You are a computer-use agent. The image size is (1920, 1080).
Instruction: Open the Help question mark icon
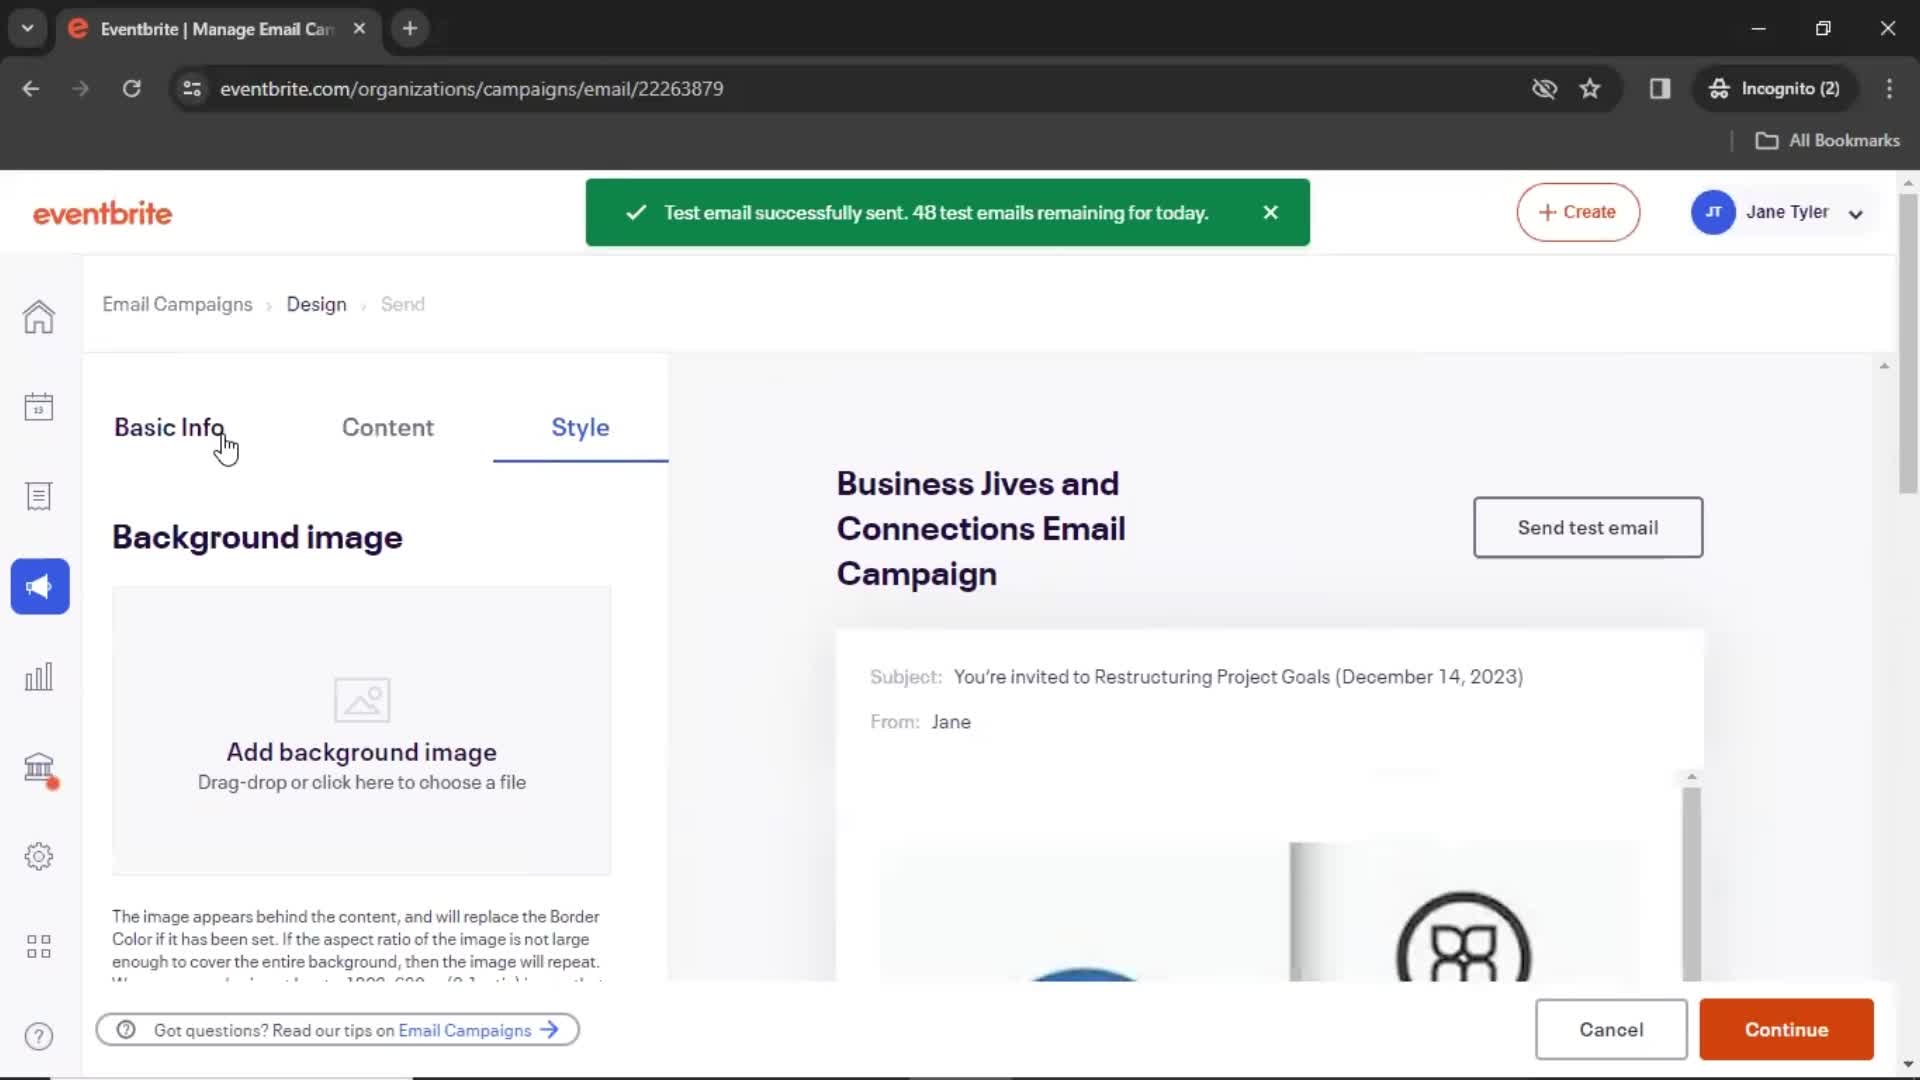tap(39, 1037)
